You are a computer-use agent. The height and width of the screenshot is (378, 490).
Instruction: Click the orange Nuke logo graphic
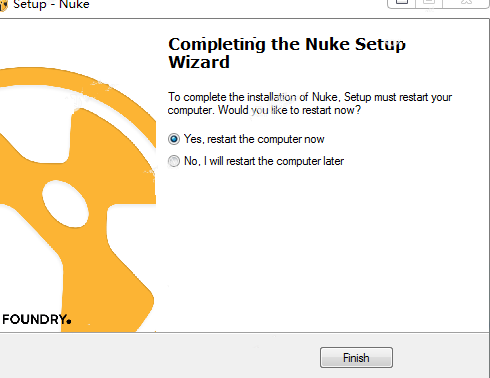[78, 199]
